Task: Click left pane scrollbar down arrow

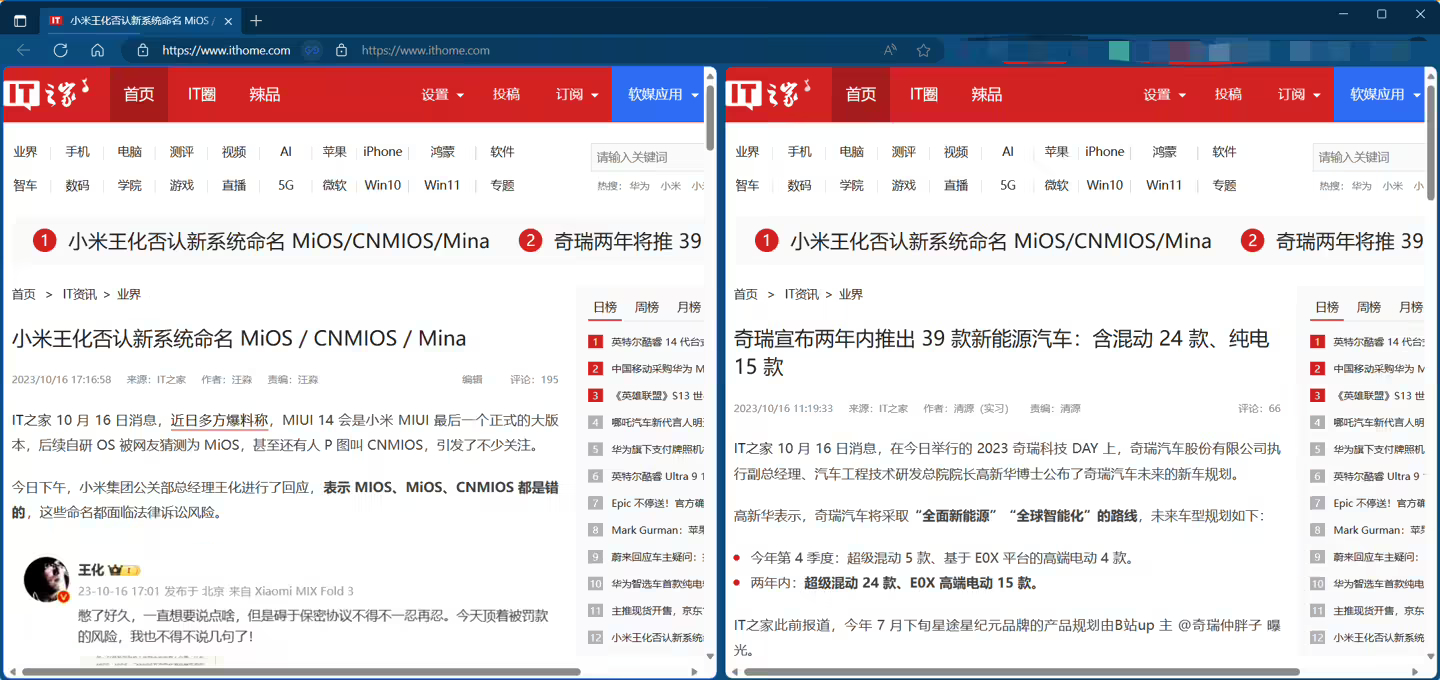Action: pos(710,657)
